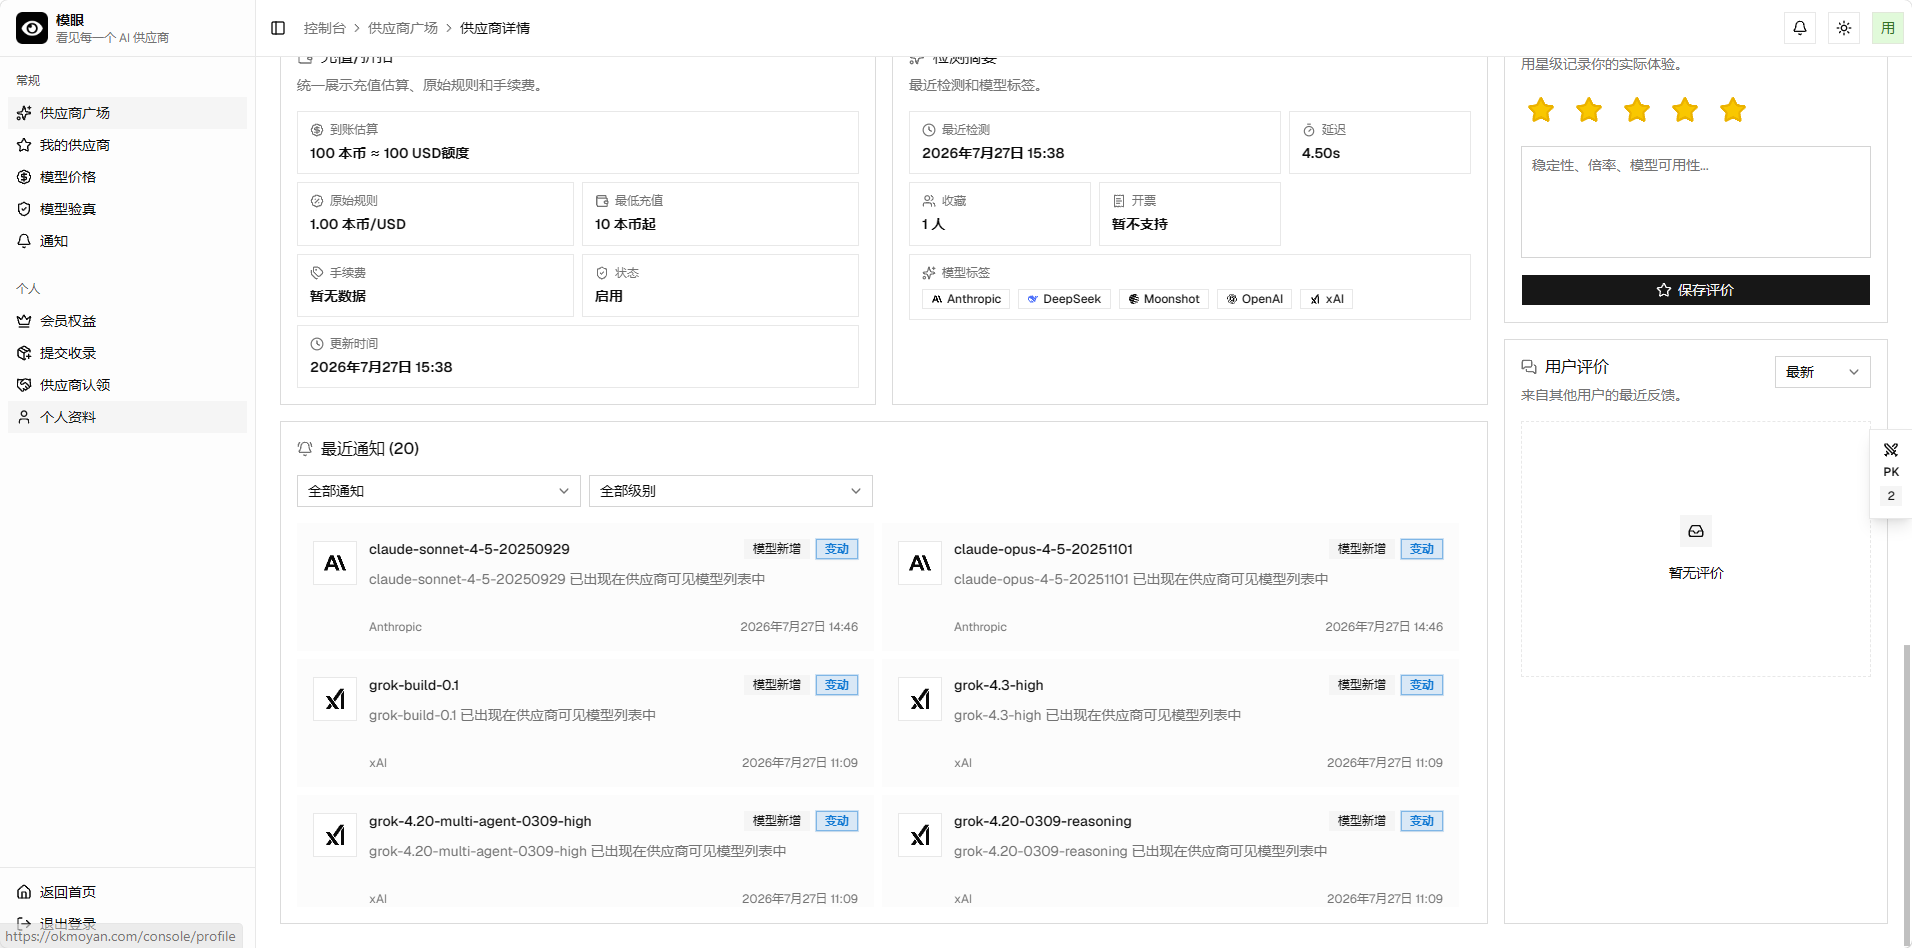Select the fifth rating star
The width and height of the screenshot is (1912, 948).
[1733, 110]
